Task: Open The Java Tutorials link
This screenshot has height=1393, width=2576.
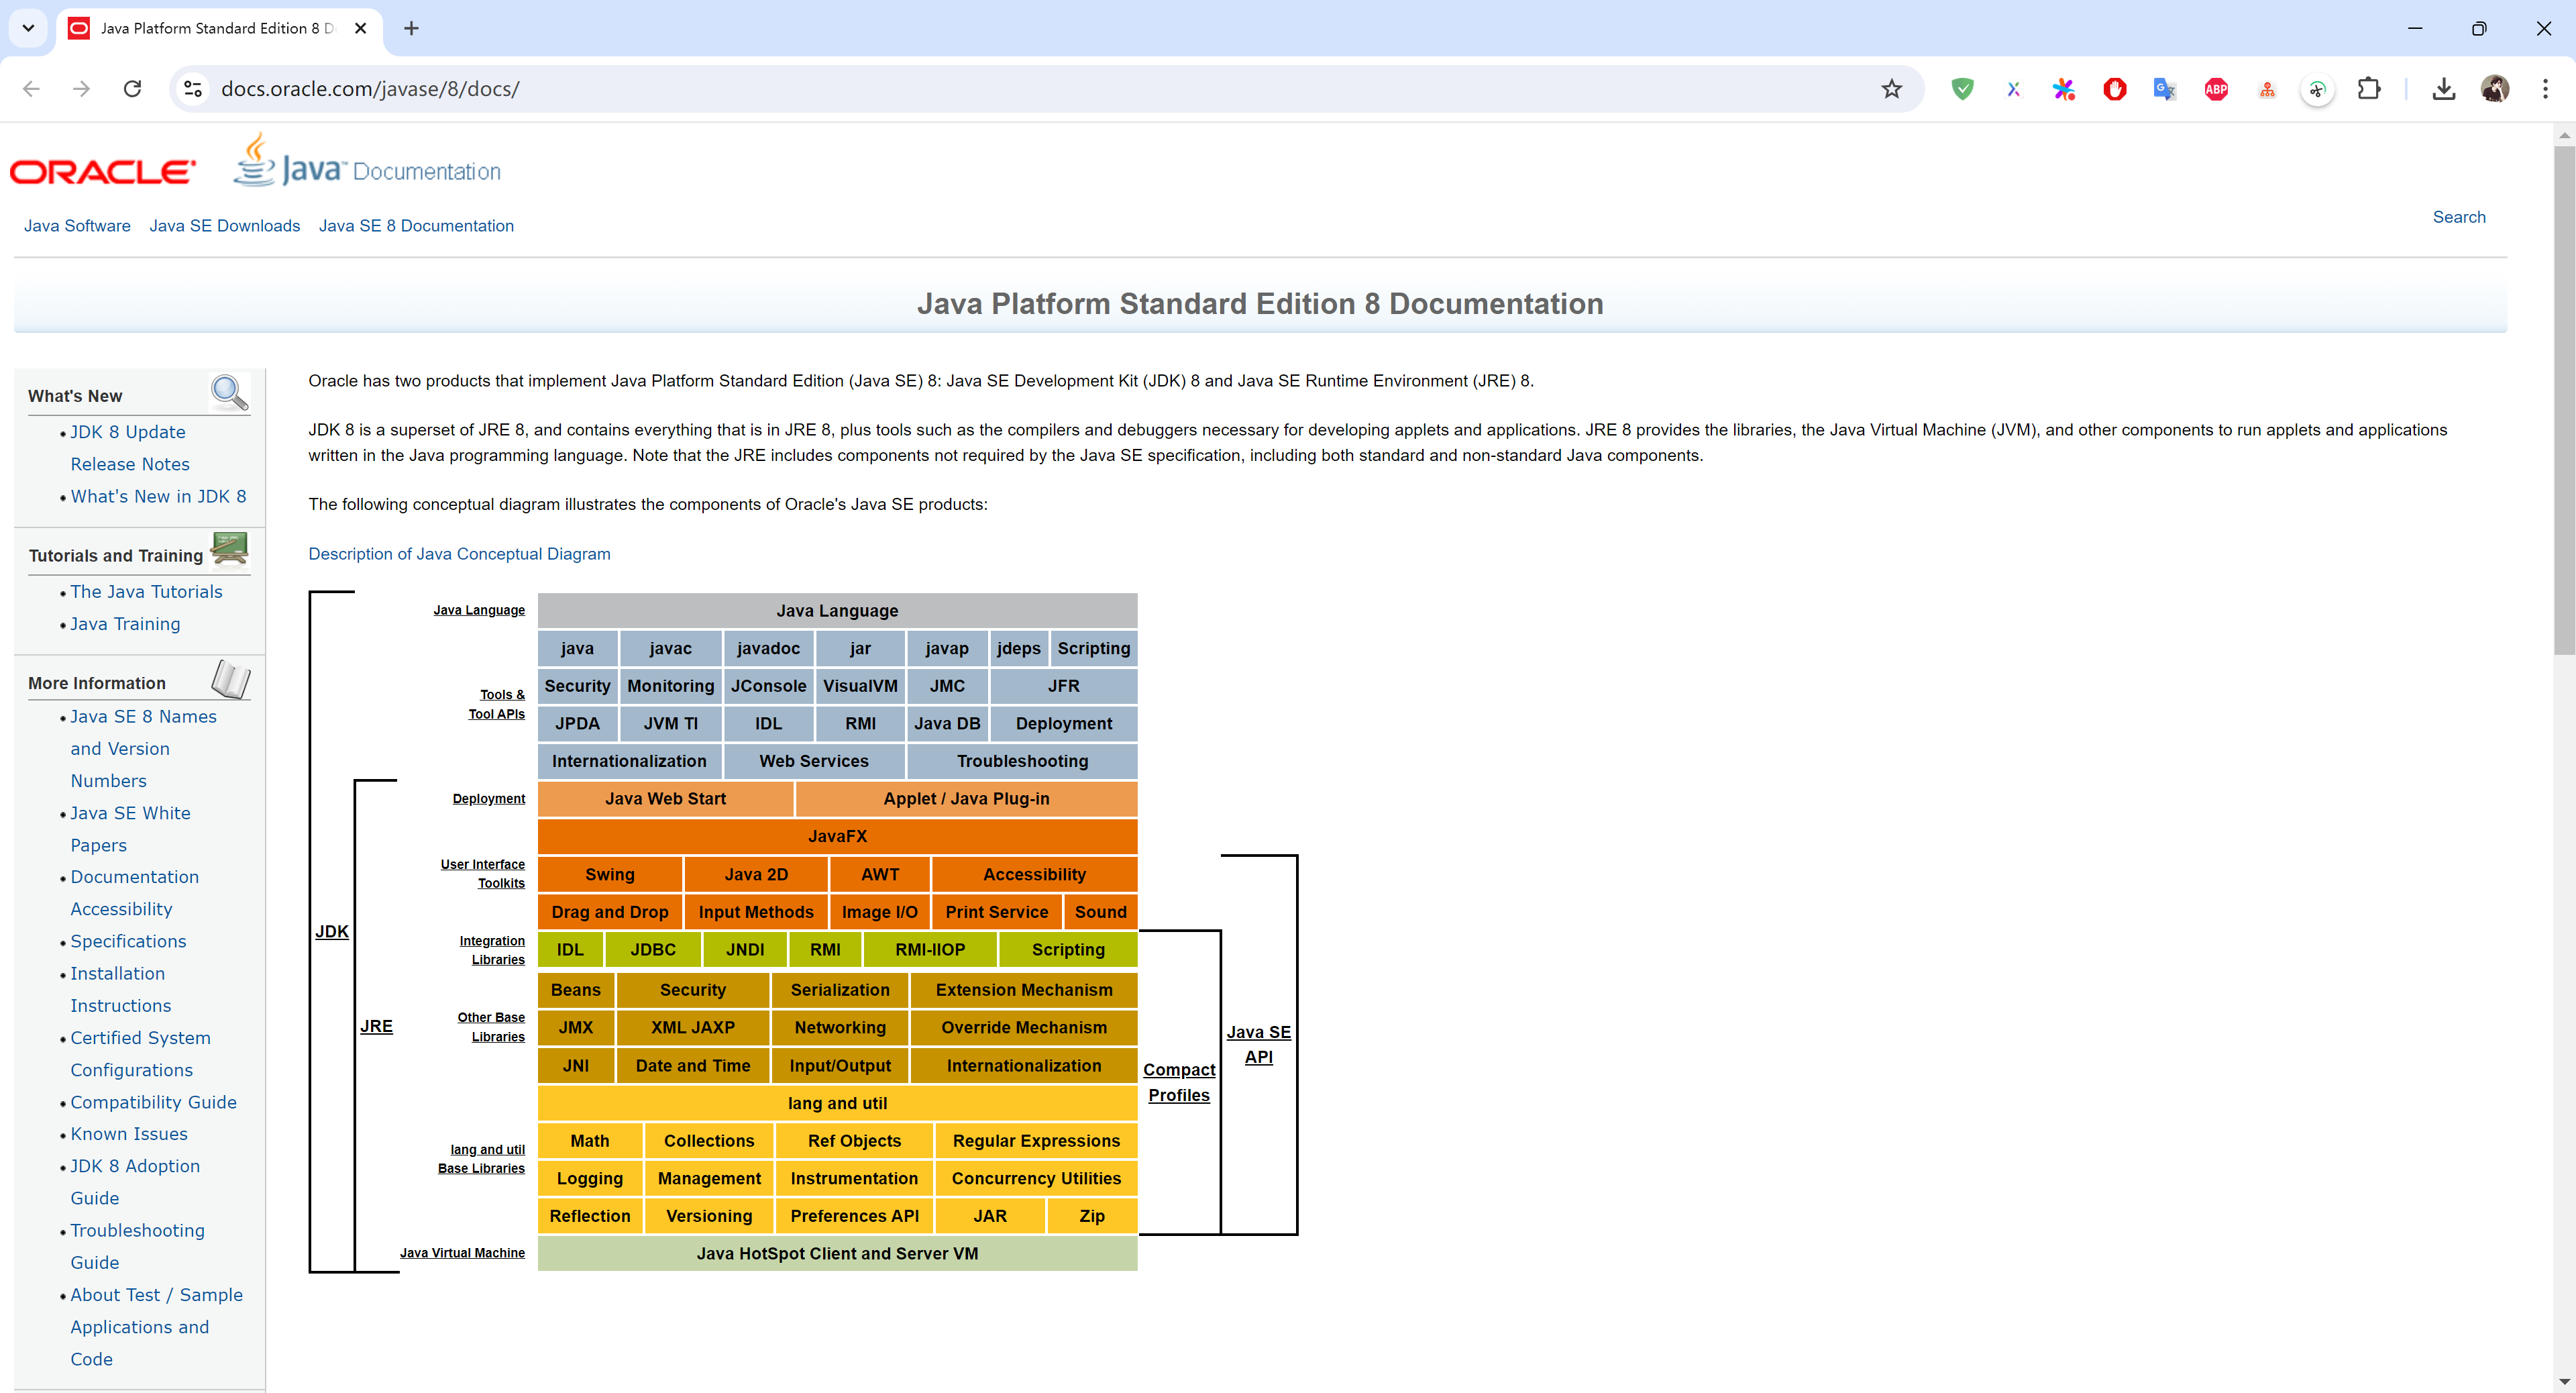Action: tap(146, 592)
